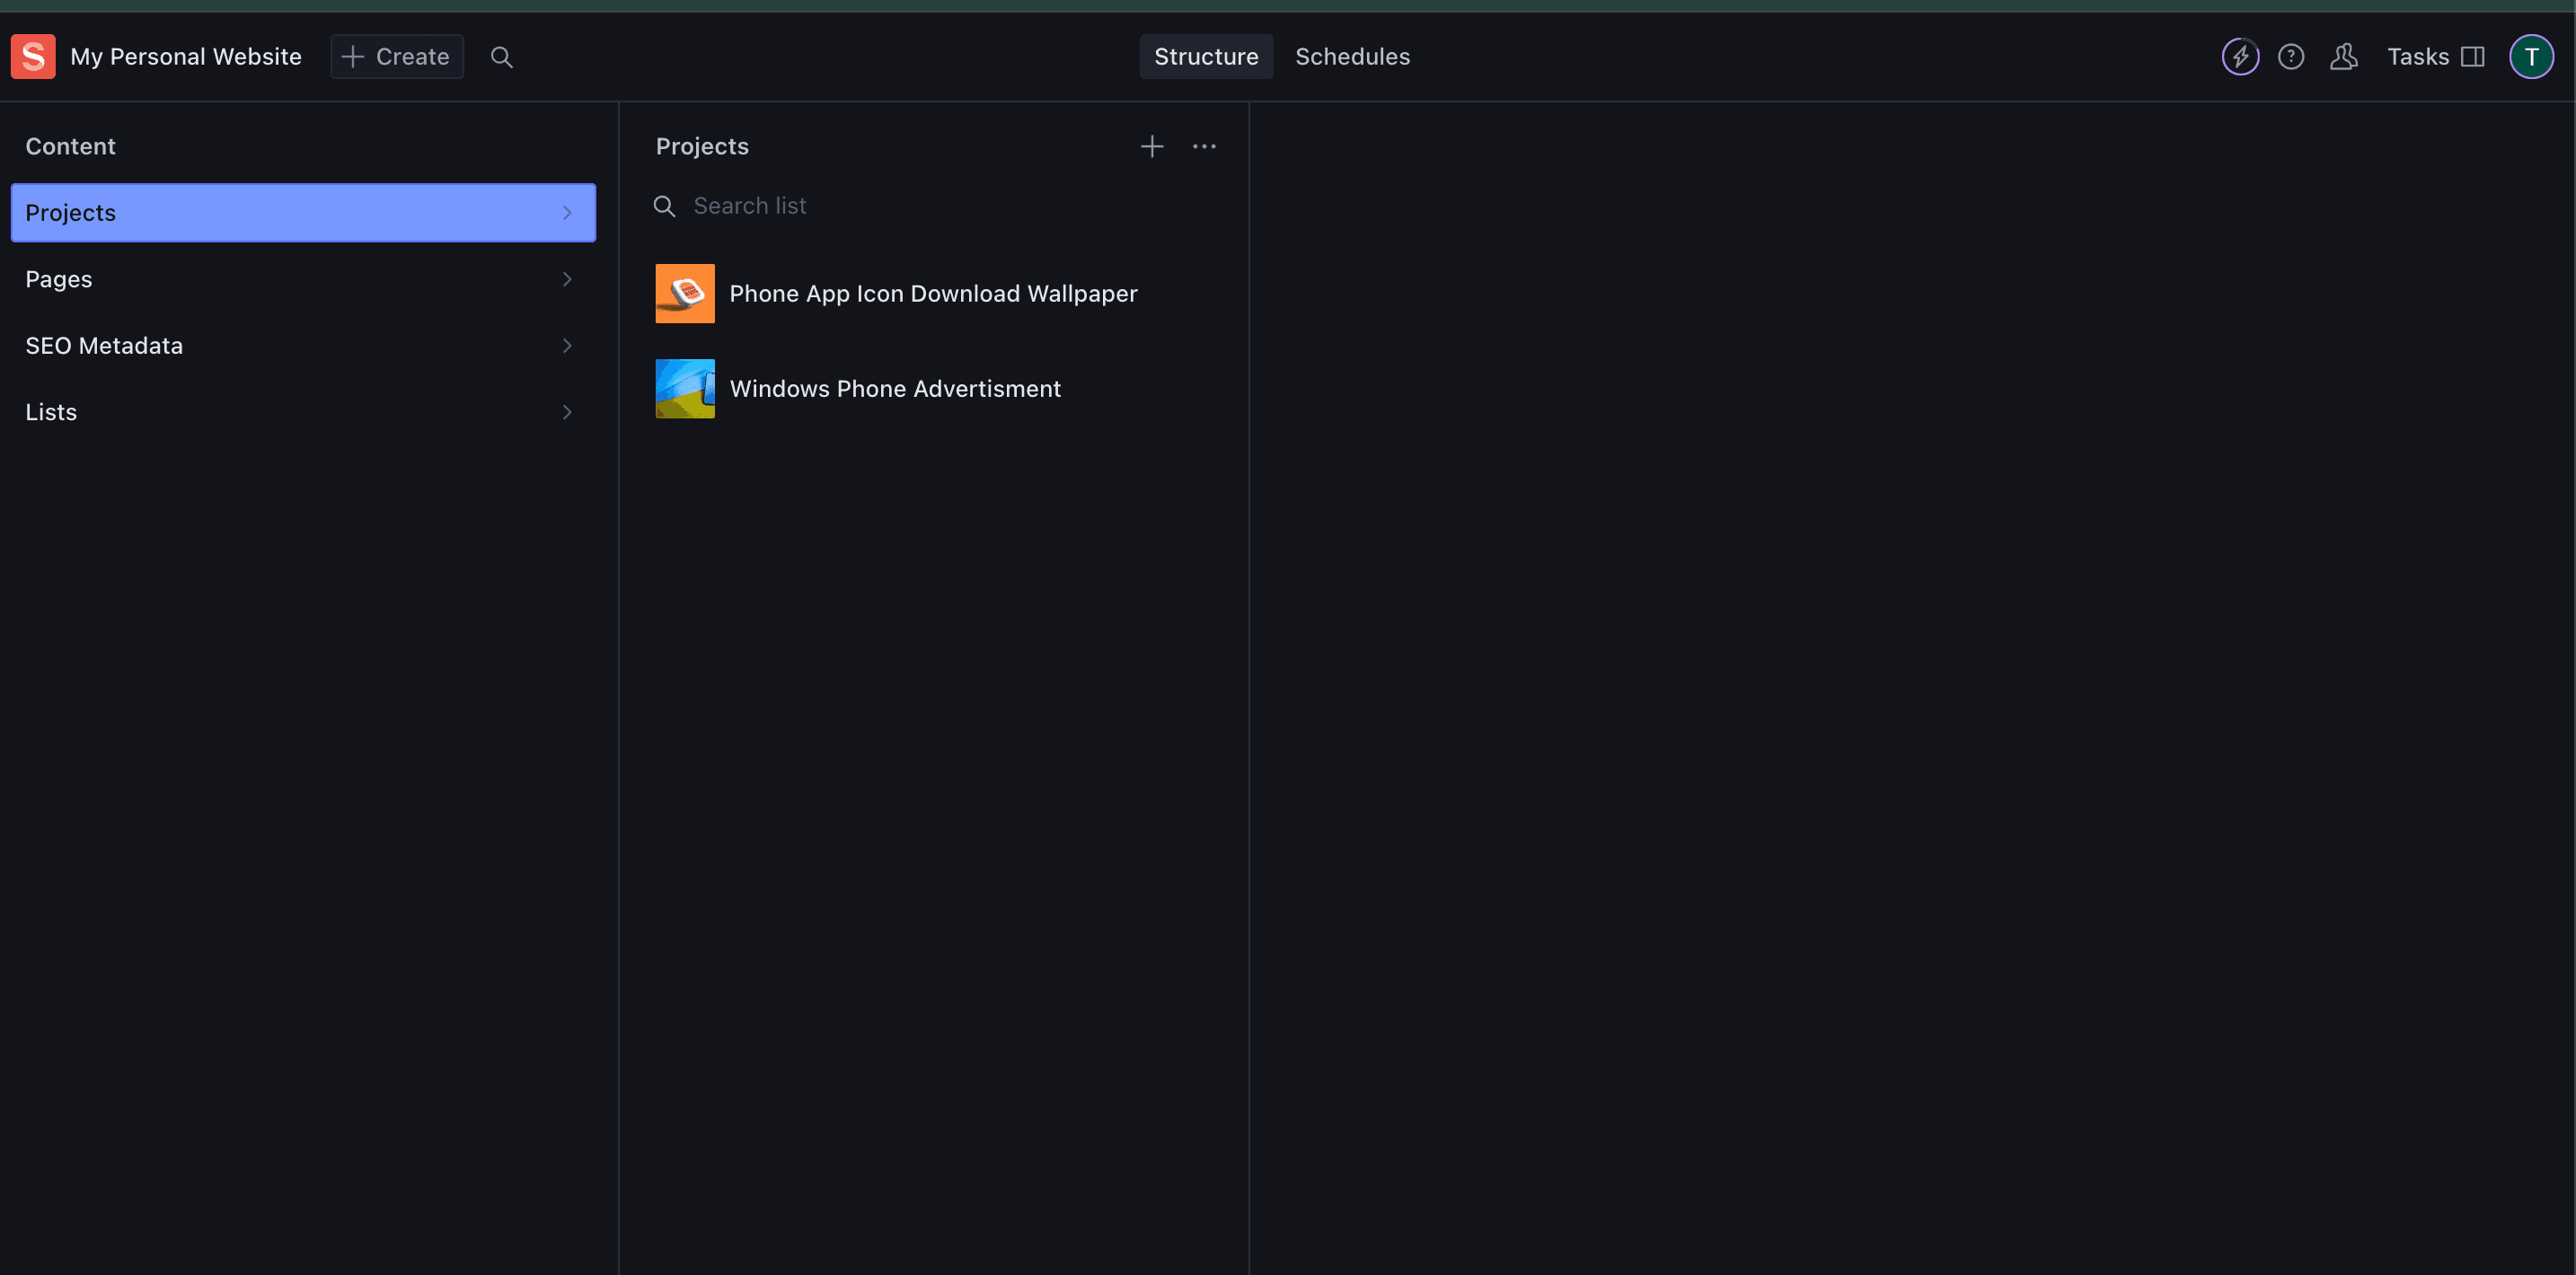Toggle the Tasks side panel
This screenshot has height=1275, width=2576.
(x=2435, y=57)
